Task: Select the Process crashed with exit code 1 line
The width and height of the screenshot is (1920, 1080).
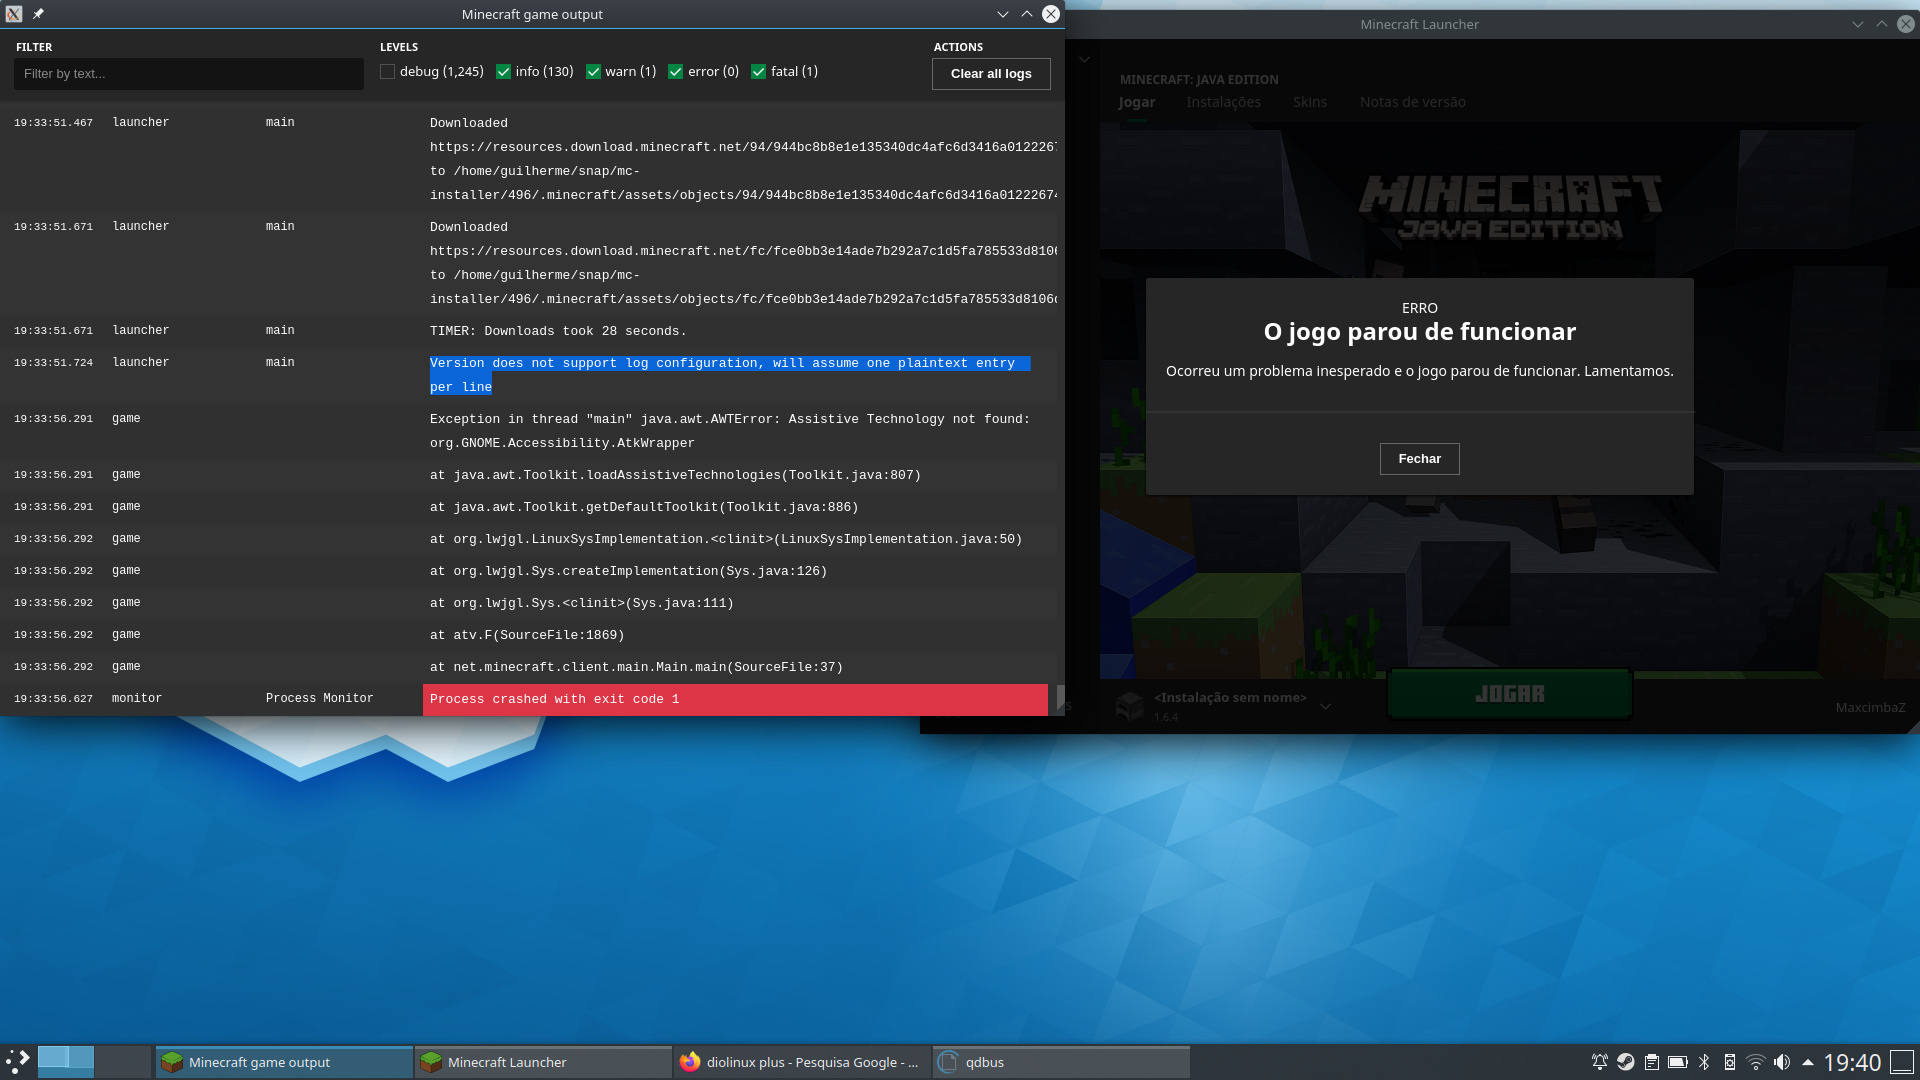Action: pos(735,699)
